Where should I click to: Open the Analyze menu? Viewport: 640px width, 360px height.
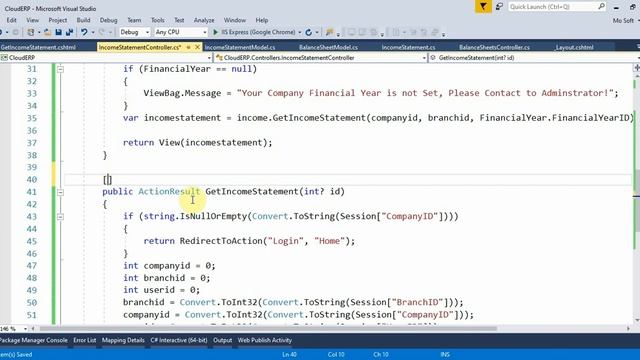[204, 20]
